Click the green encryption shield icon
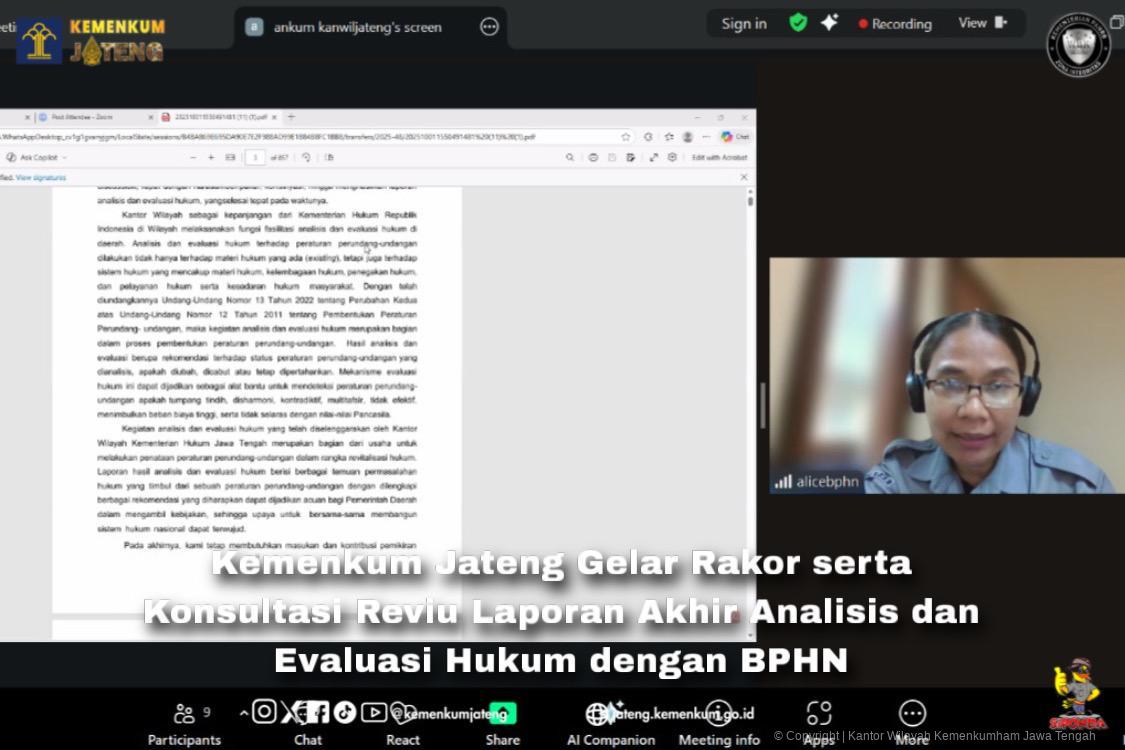Viewport: 1125px width, 750px height. [798, 23]
